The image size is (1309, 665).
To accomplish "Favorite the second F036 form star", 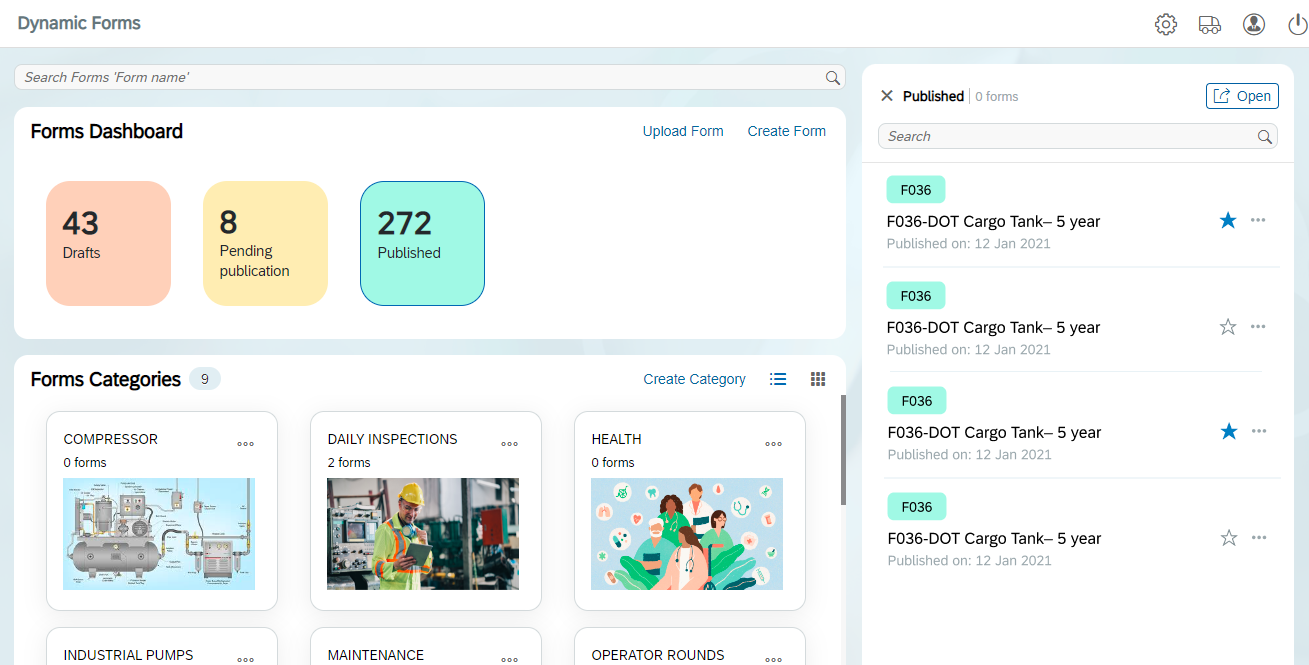I will [1228, 326].
